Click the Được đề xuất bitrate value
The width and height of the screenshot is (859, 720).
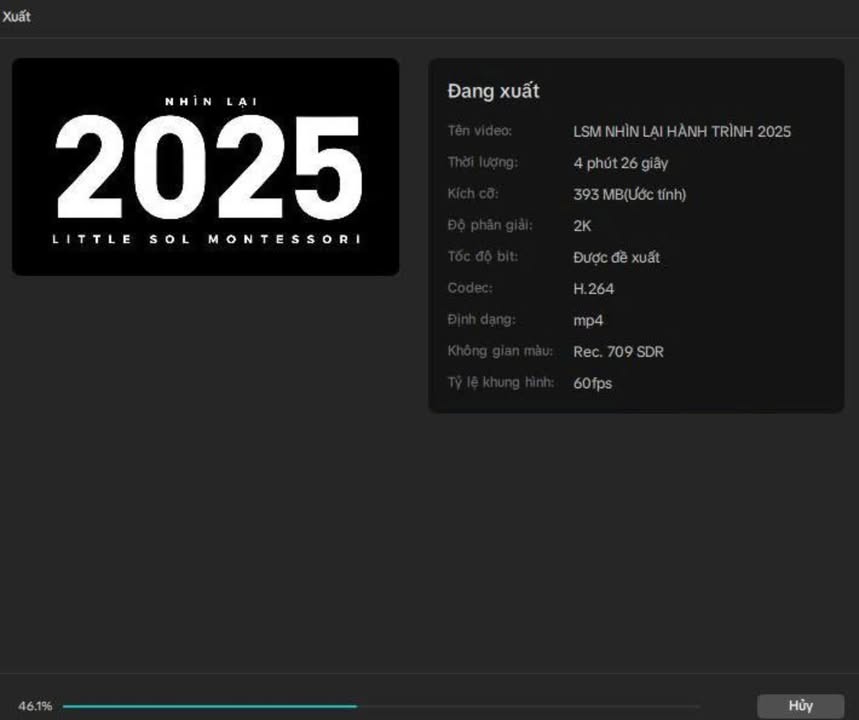click(617, 257)
